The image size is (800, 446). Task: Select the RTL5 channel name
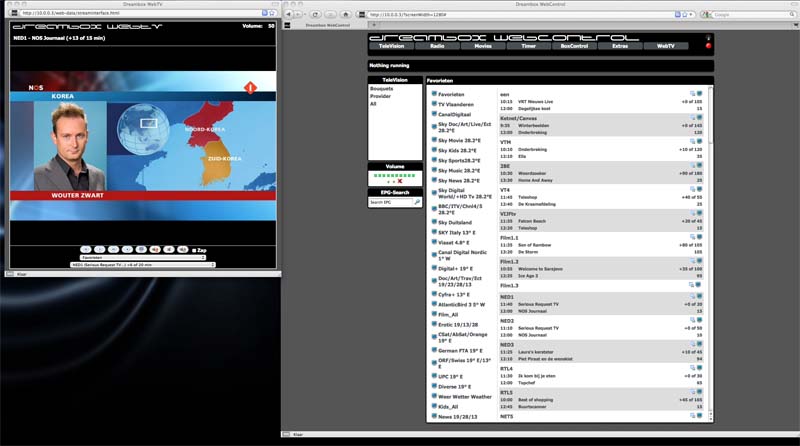(506, 393)
